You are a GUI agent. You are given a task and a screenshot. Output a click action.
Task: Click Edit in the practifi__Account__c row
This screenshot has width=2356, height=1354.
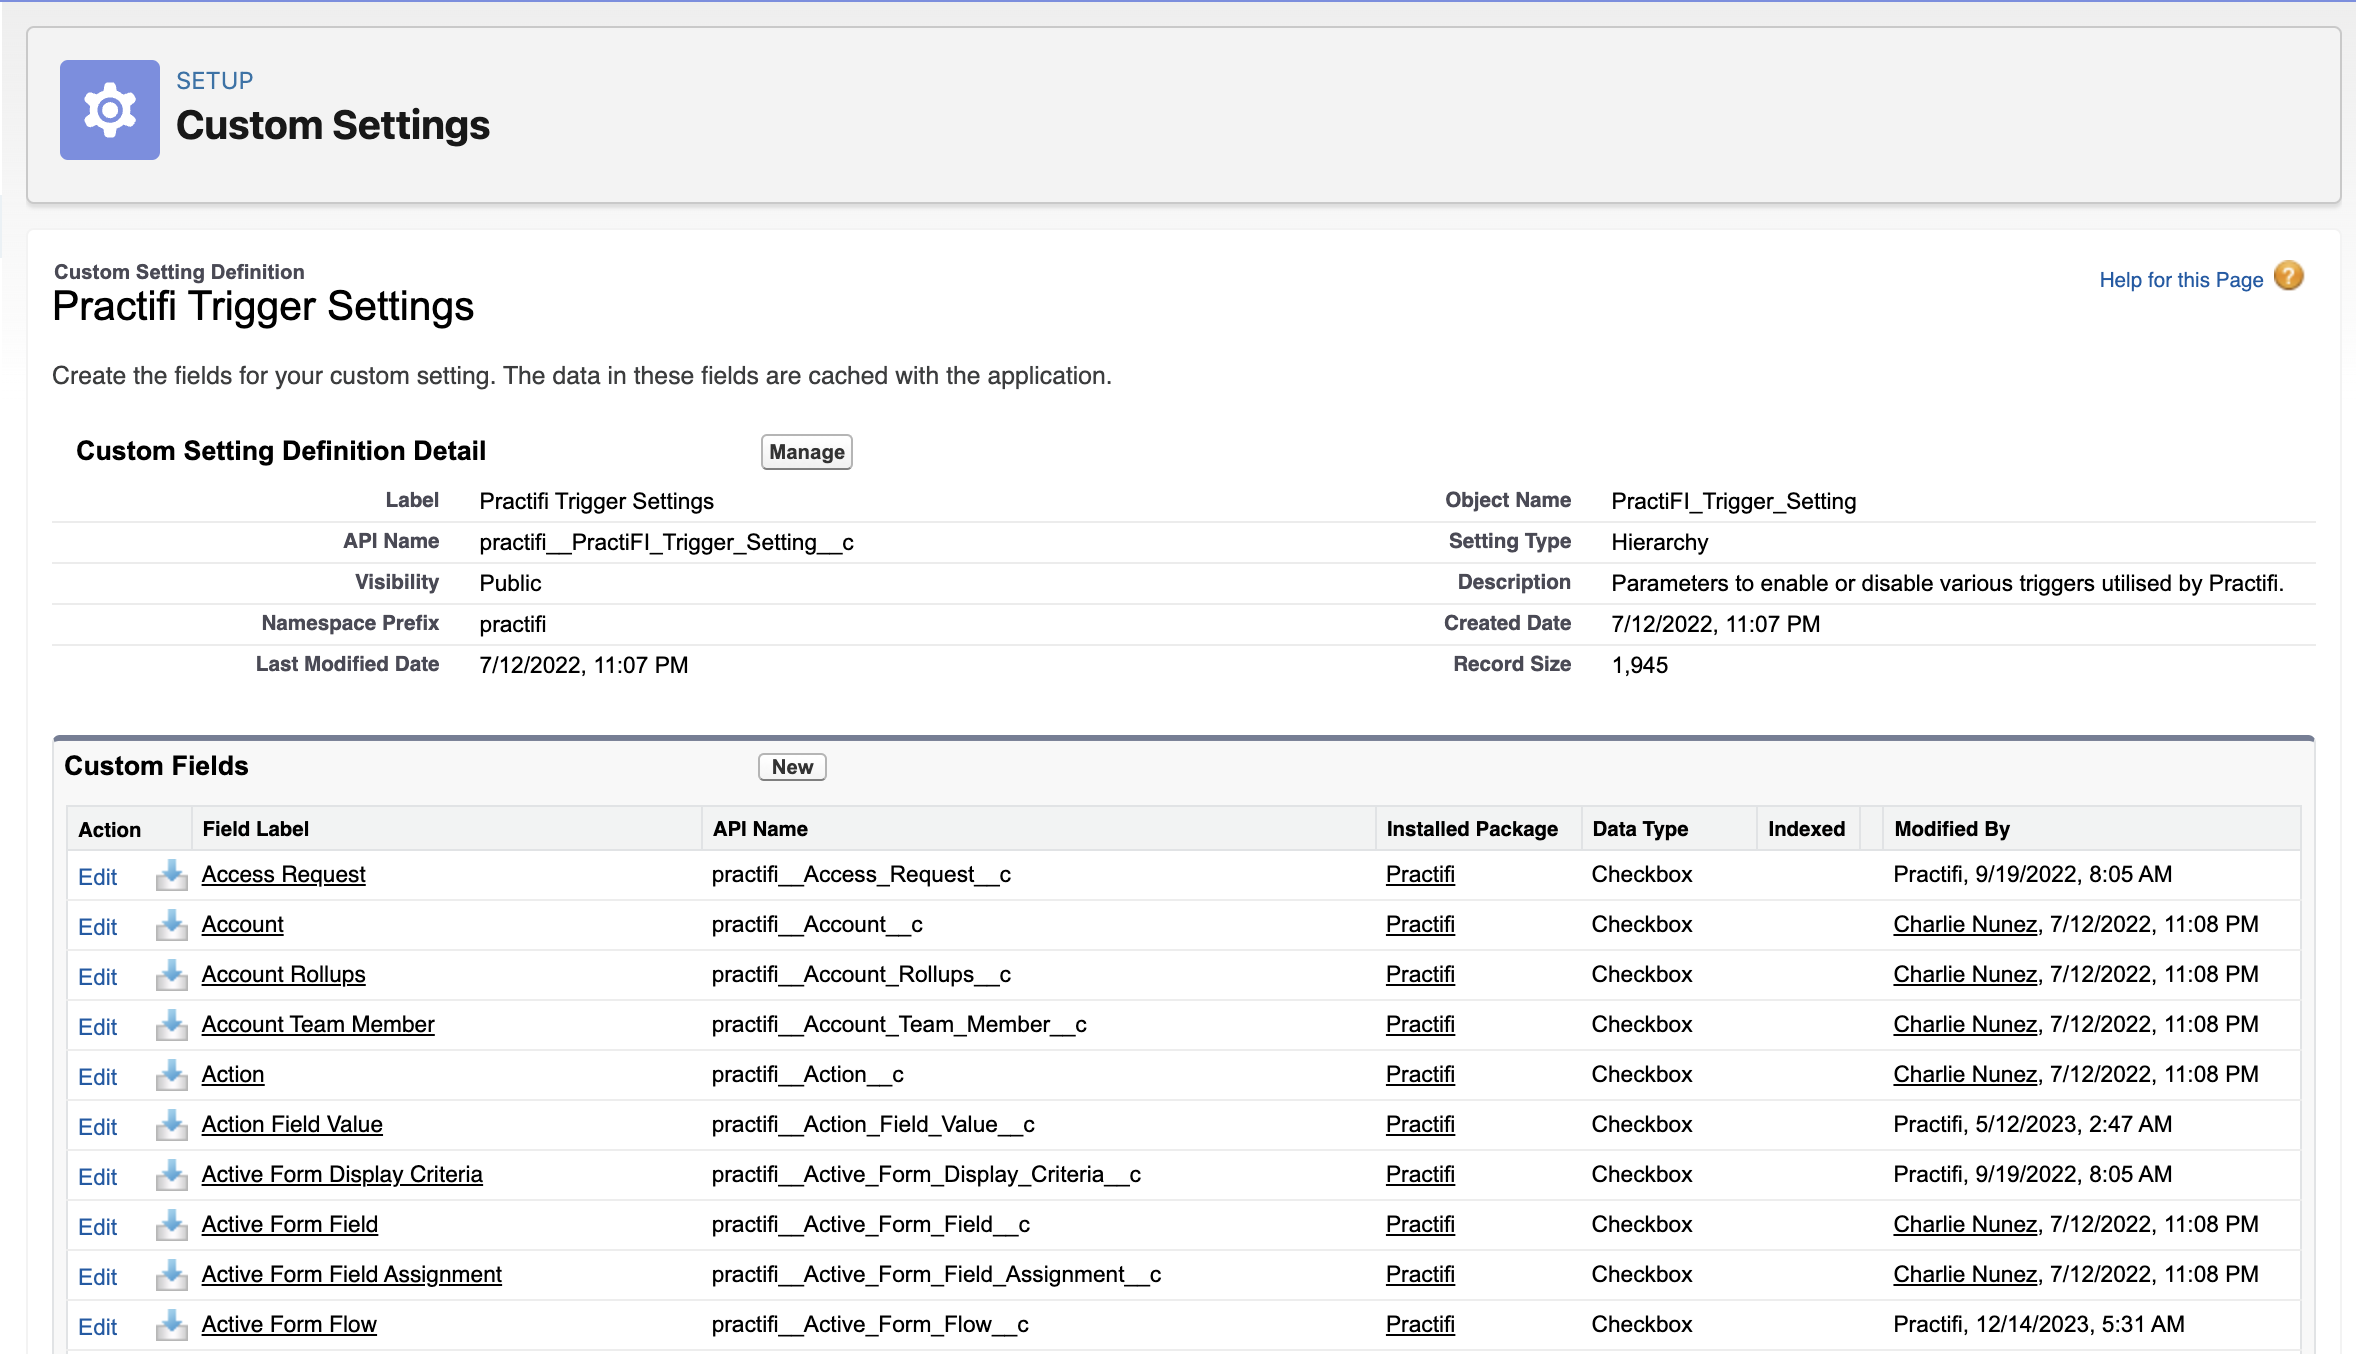(x=98, y=927)
